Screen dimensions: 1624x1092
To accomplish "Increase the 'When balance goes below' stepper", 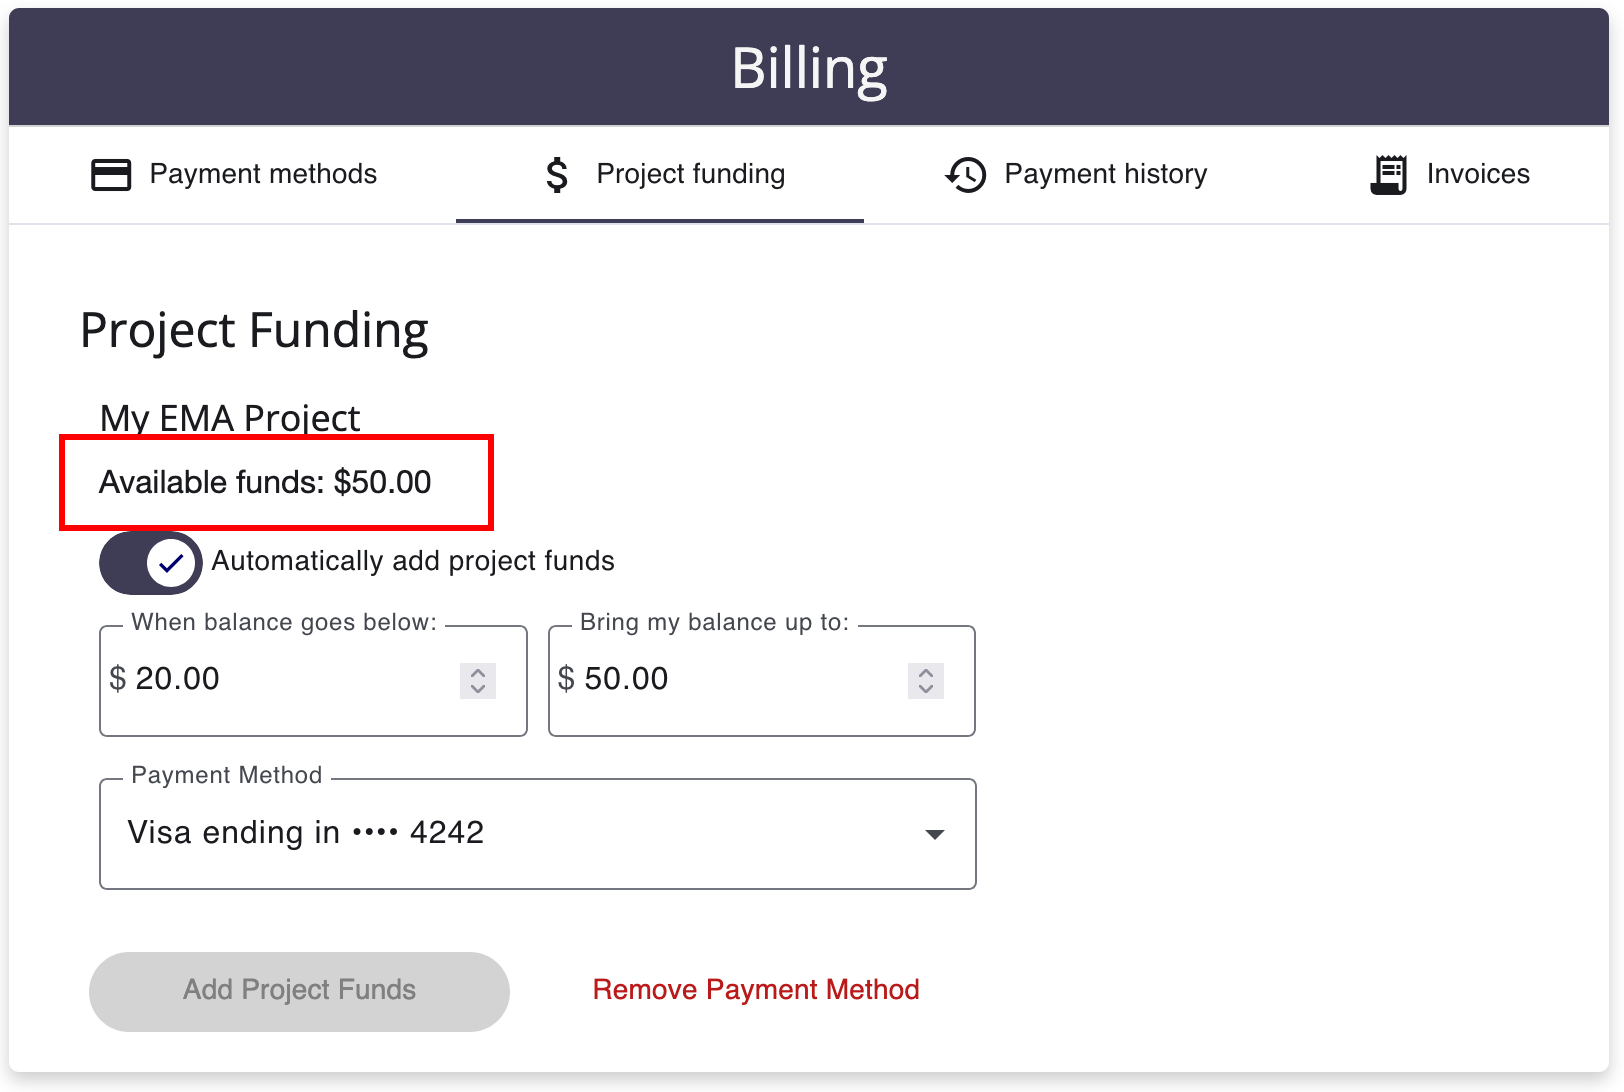I will pos(478,673).
